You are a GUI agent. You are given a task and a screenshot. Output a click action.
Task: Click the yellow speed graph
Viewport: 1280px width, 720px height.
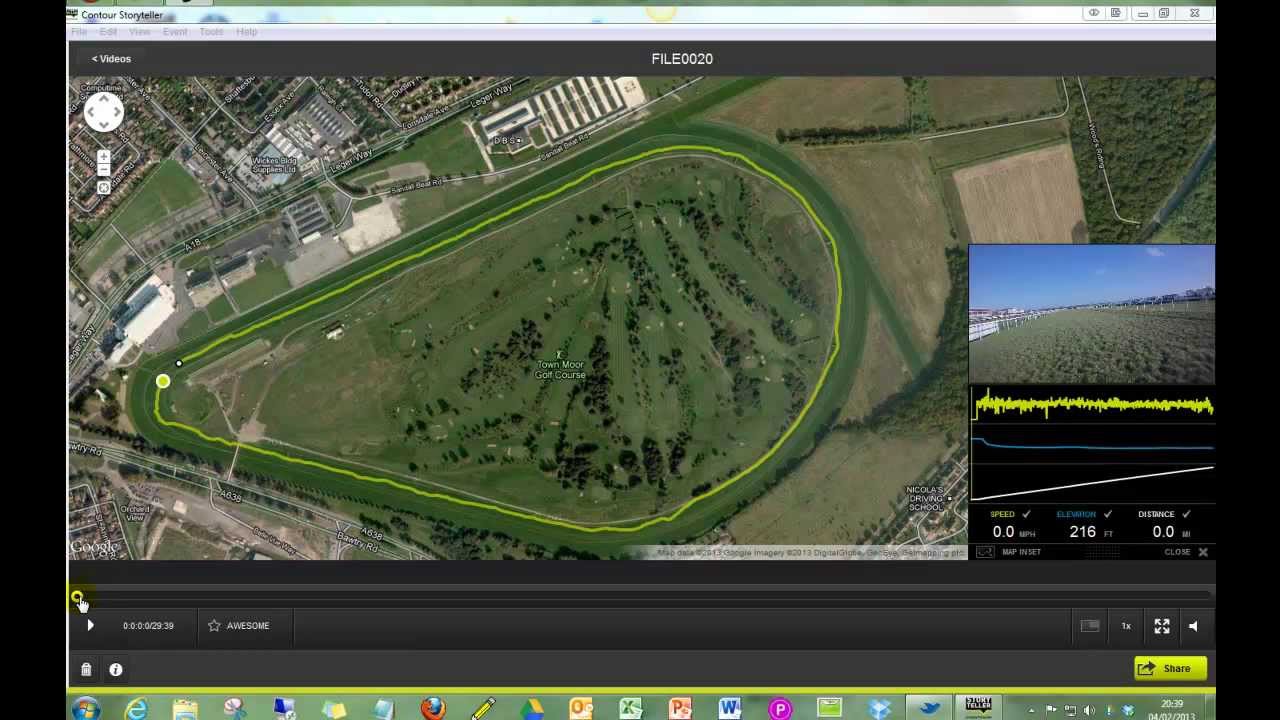tap(1093, 405)
